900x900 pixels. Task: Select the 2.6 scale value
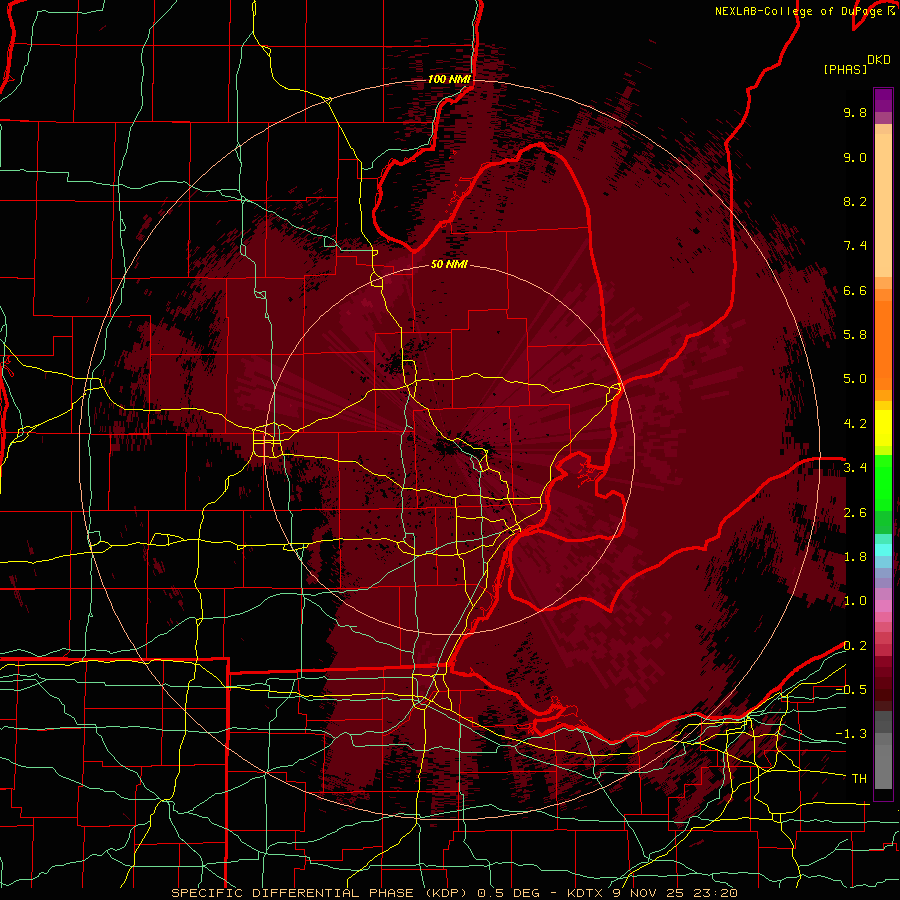point(855,513)
